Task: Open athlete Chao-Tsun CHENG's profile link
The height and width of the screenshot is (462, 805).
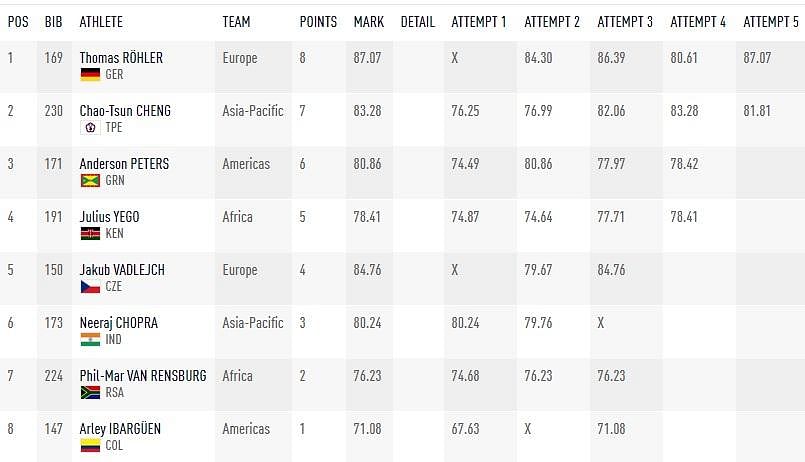Action: pos(125,111)
